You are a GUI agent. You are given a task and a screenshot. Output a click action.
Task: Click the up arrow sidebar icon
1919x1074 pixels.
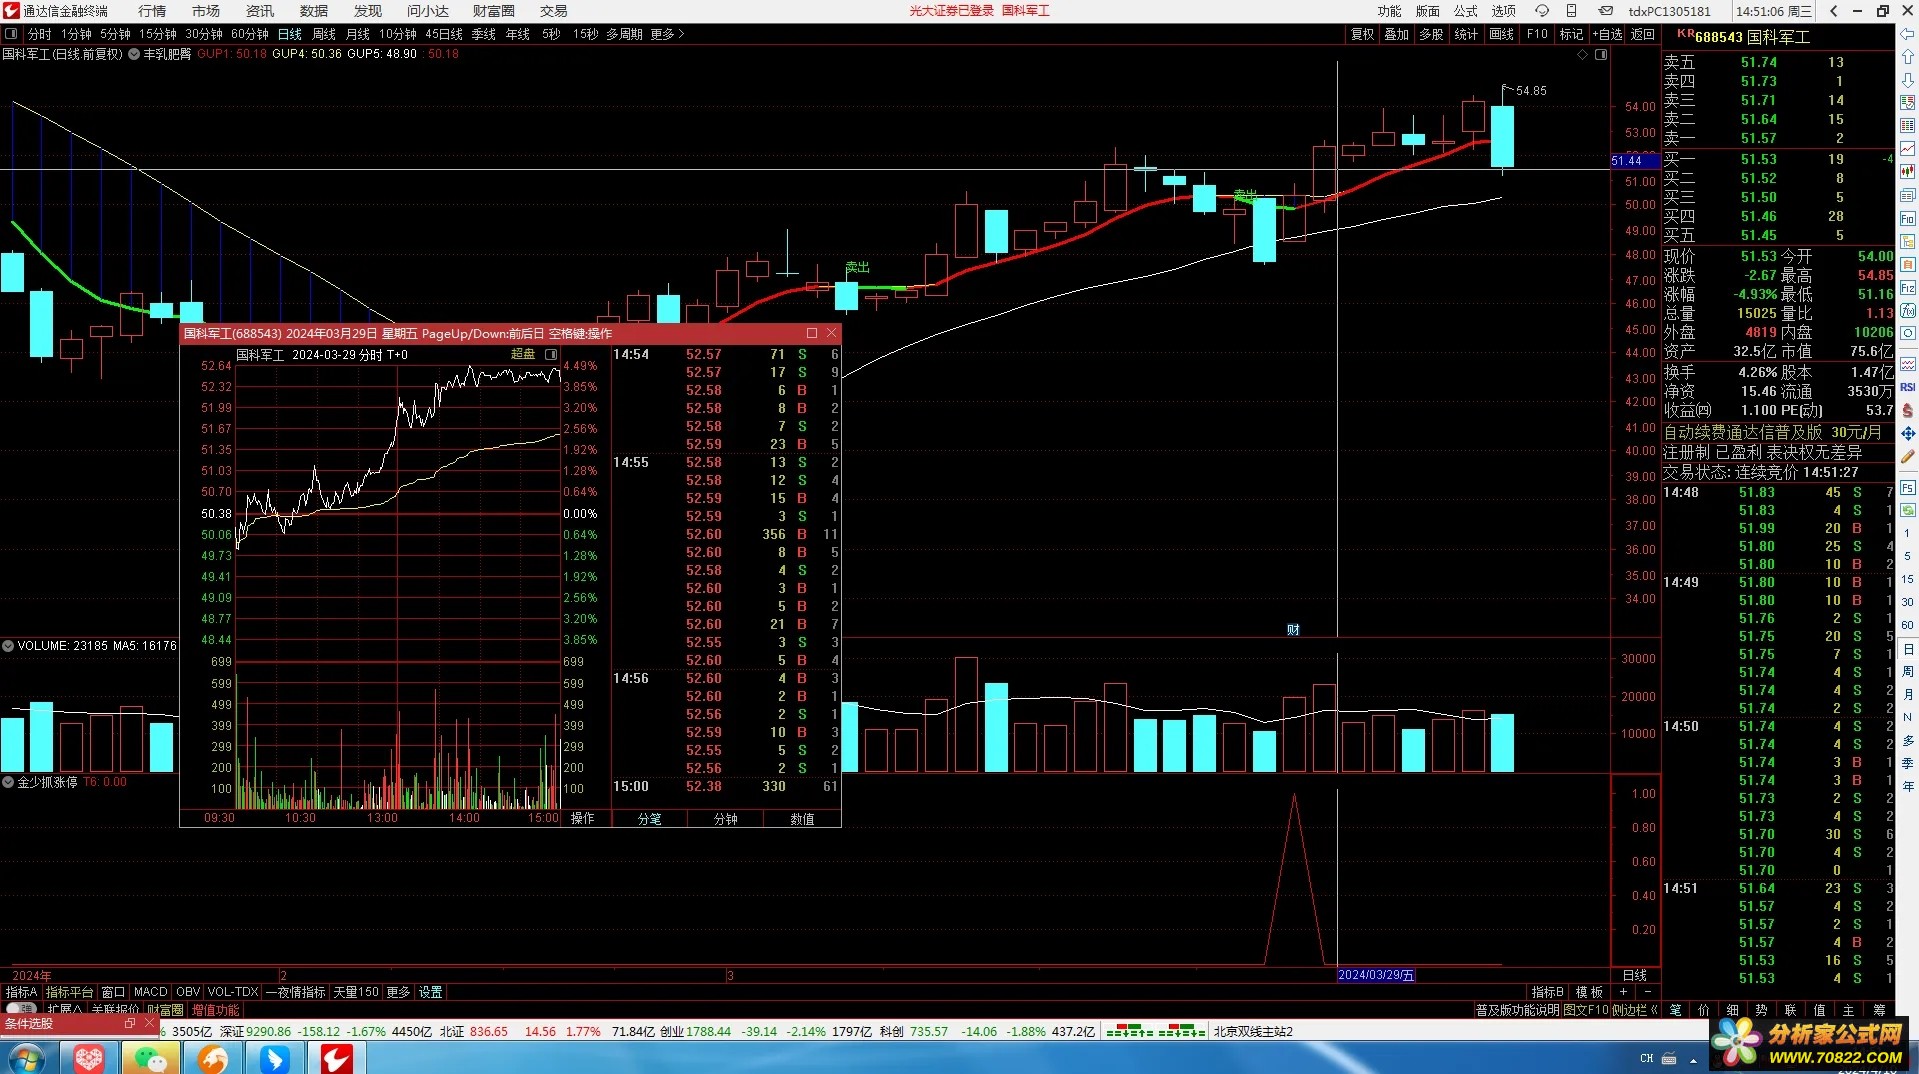coord(1907,57)
